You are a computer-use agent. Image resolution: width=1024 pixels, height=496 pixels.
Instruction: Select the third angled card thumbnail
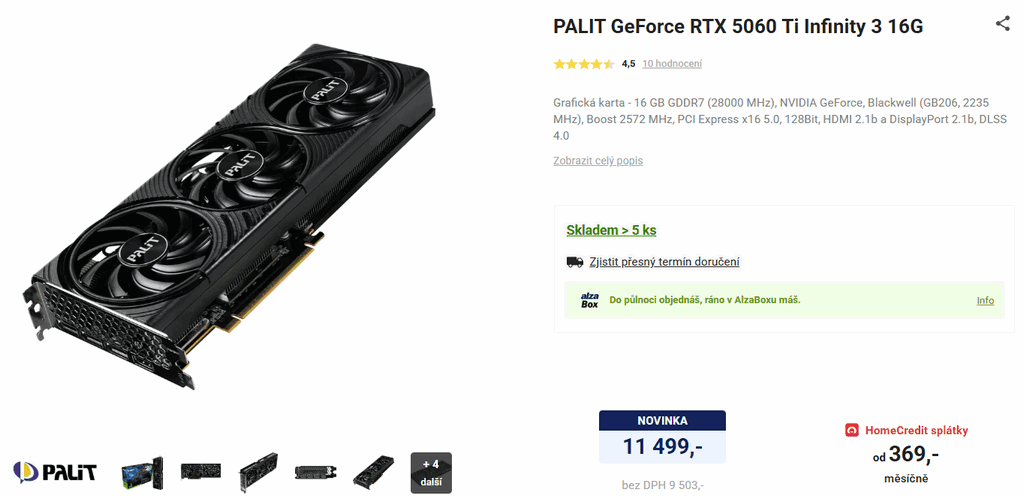click(258, 472)
